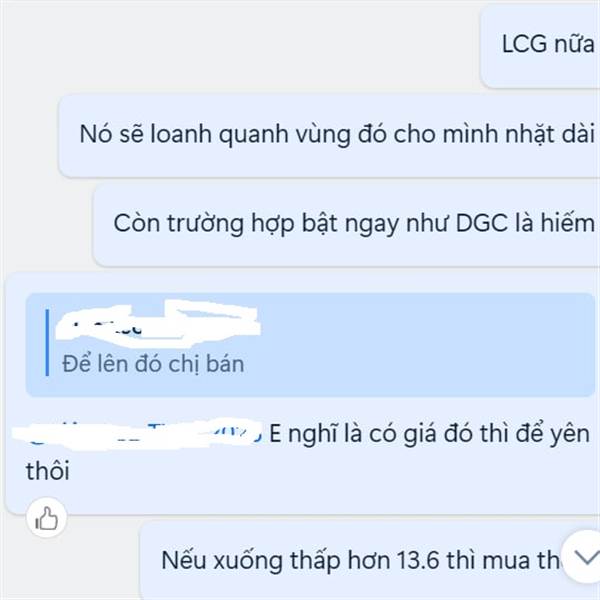Image resolution: width=600 pixels, height=600 pixels.
Task: Click the message 'Nếu xuống thấp hơn 13.6'
Action: 370,560
